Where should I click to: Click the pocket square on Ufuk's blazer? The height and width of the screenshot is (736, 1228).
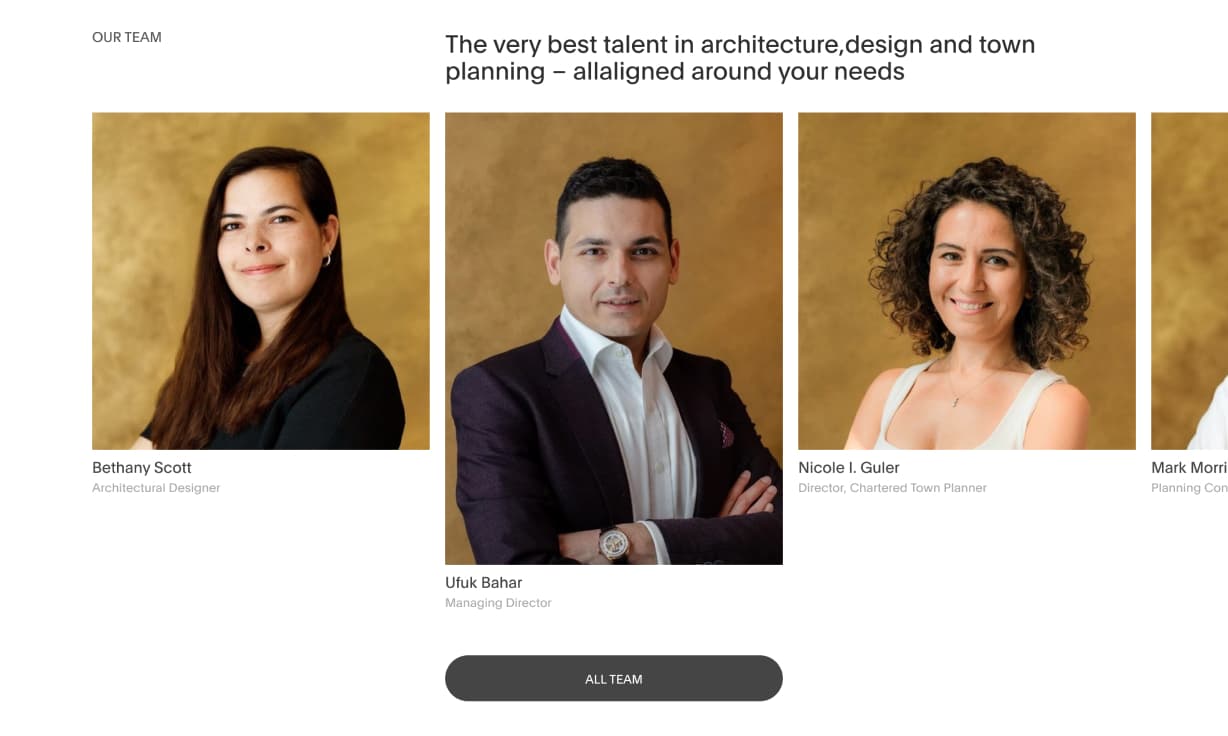tap(726, 433)
